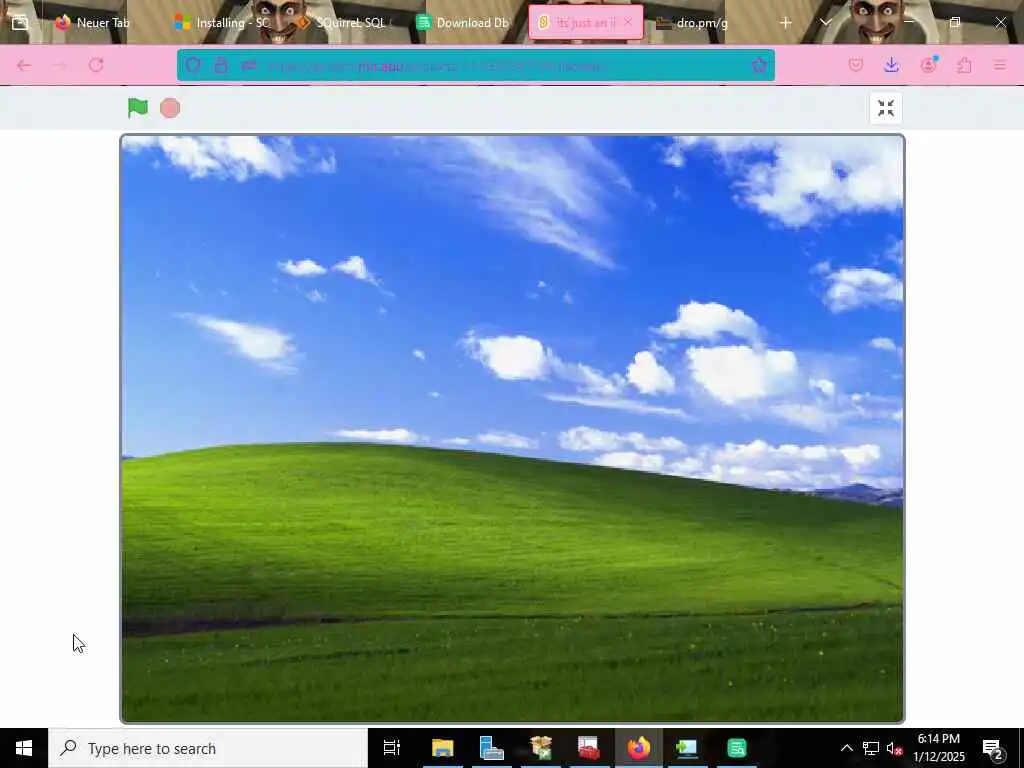1024x768 pixels.
Task: Open the Extensions puzzle icon
Action: (x=964, y=65)
